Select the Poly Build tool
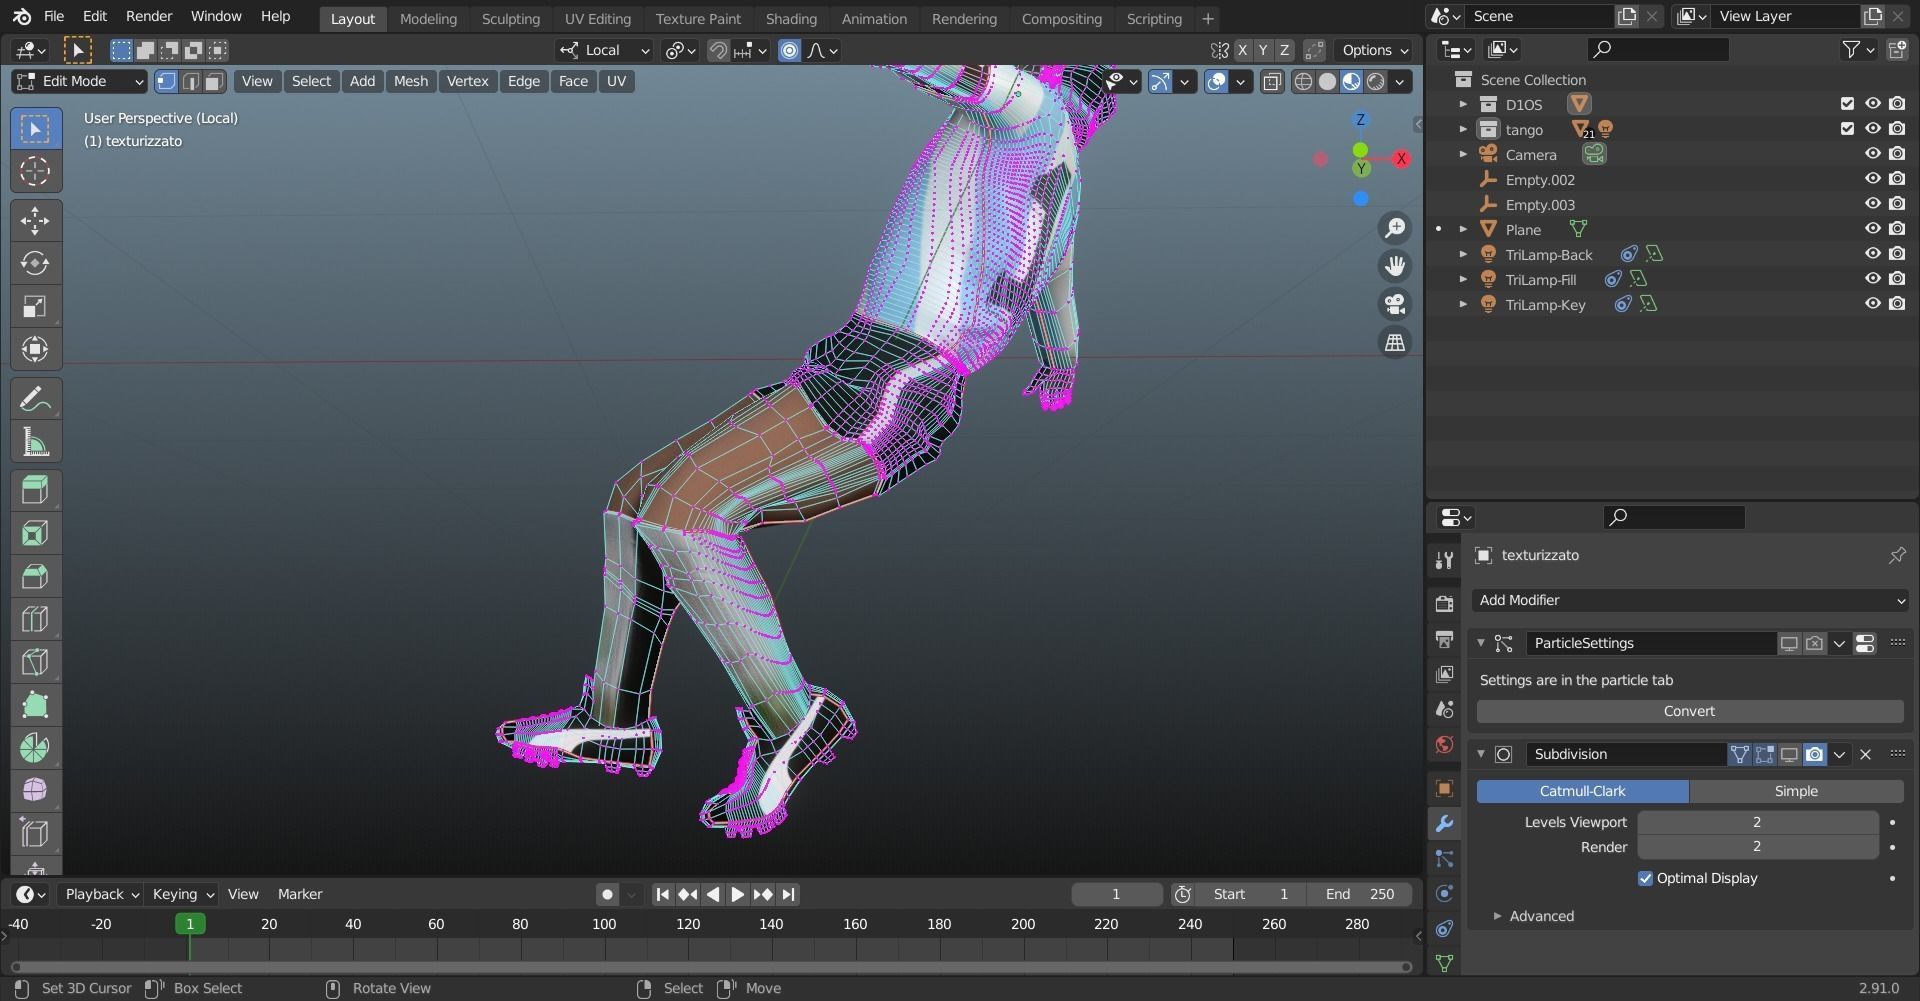Viewport: 1920px width, 1001px height. 35,706
